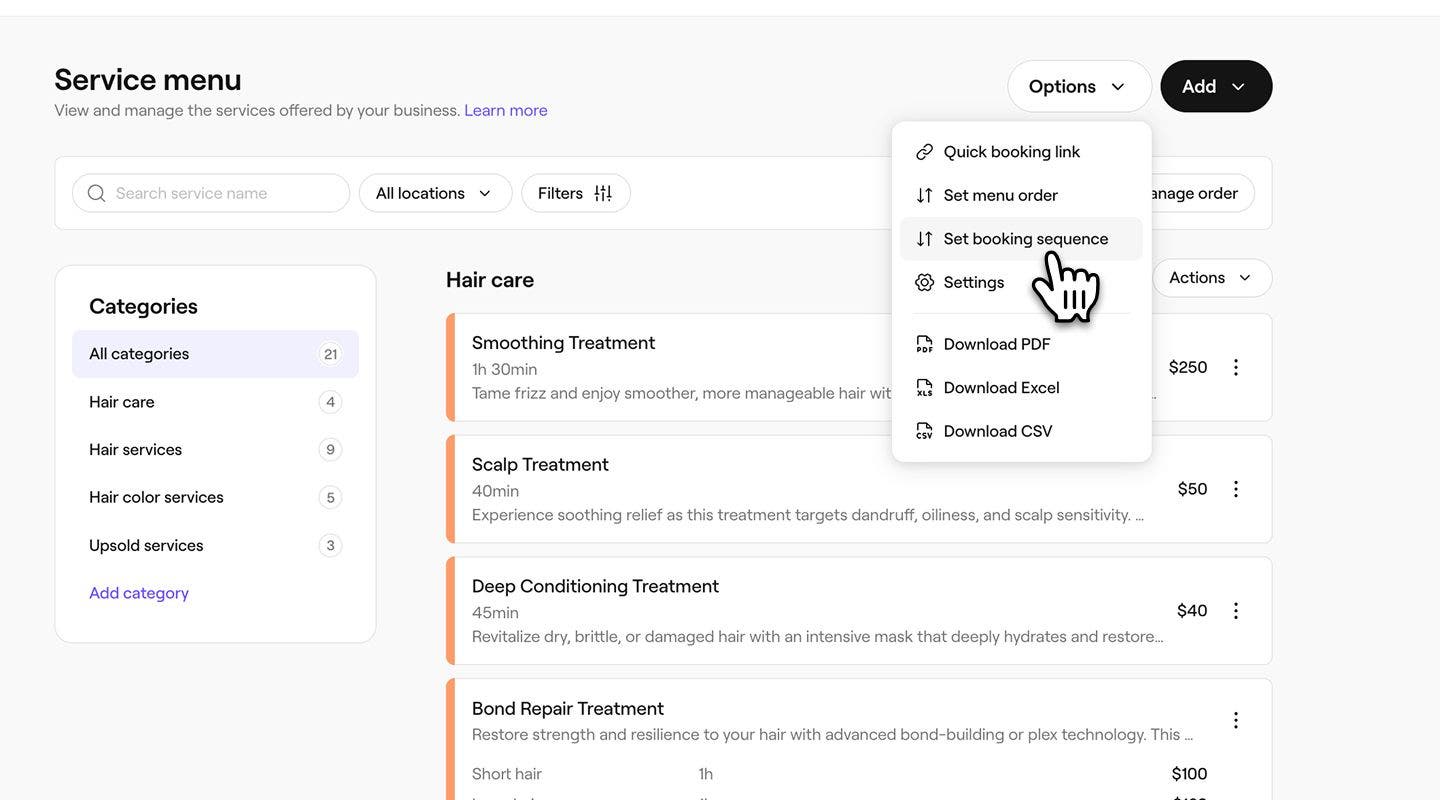Open the Add dropdown button

[1215, 87]
